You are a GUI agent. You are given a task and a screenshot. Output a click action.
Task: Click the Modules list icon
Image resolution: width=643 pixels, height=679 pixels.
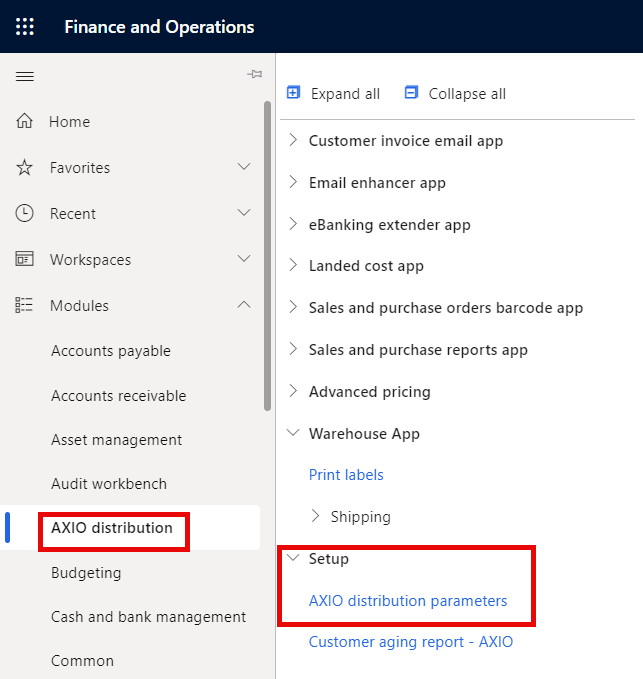25,305
